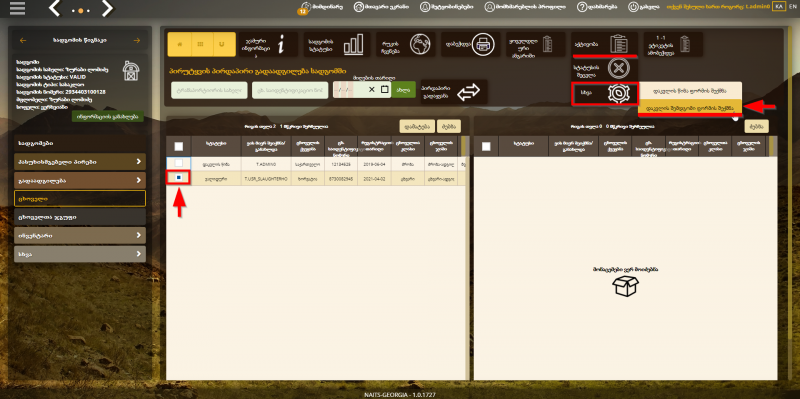This screenshot has height=399, width=800.
Task: Select the first option in the yellow submenu
Action: [x=690, y=91]
